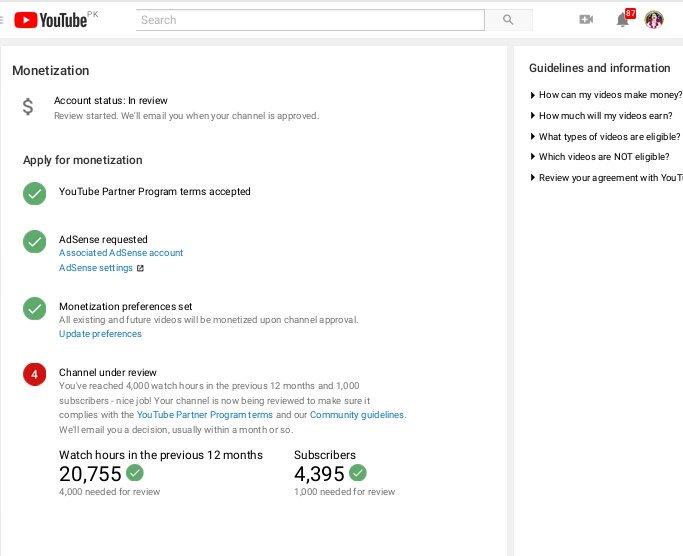Open the AdSense settings link
This screenshot has height=556, width=683.
click(96, 268)
